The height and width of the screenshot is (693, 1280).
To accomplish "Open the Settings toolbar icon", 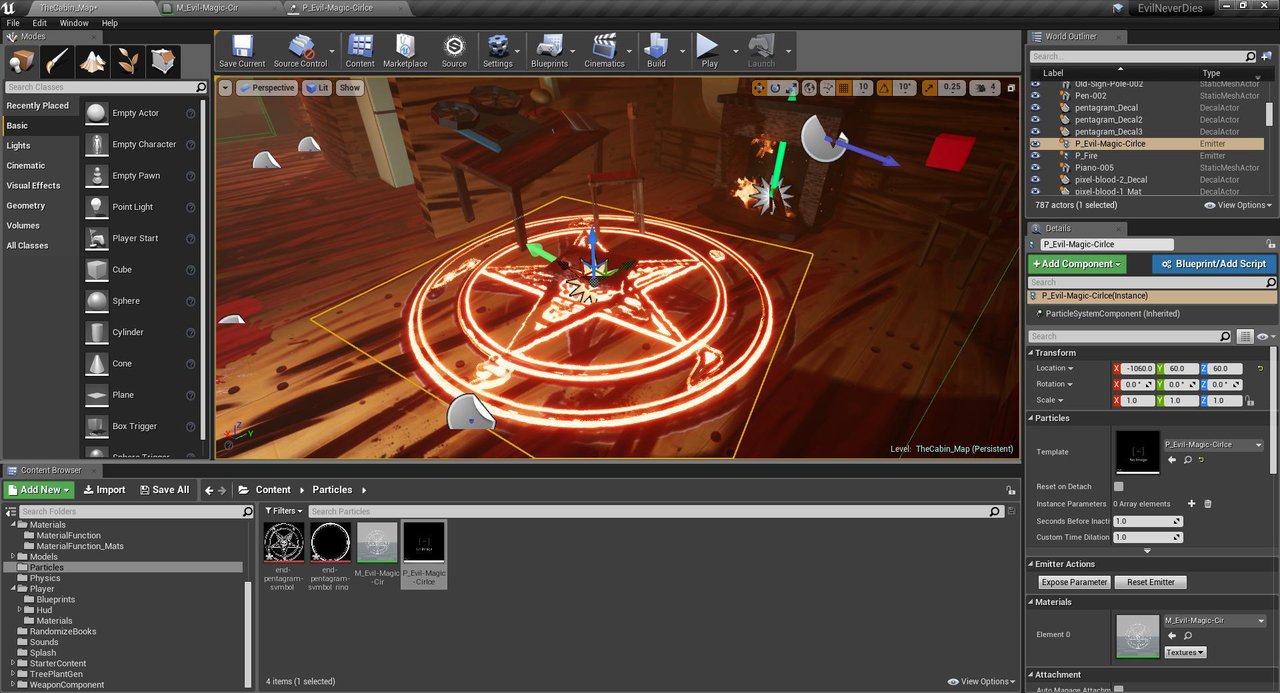I will pos(497,50).
